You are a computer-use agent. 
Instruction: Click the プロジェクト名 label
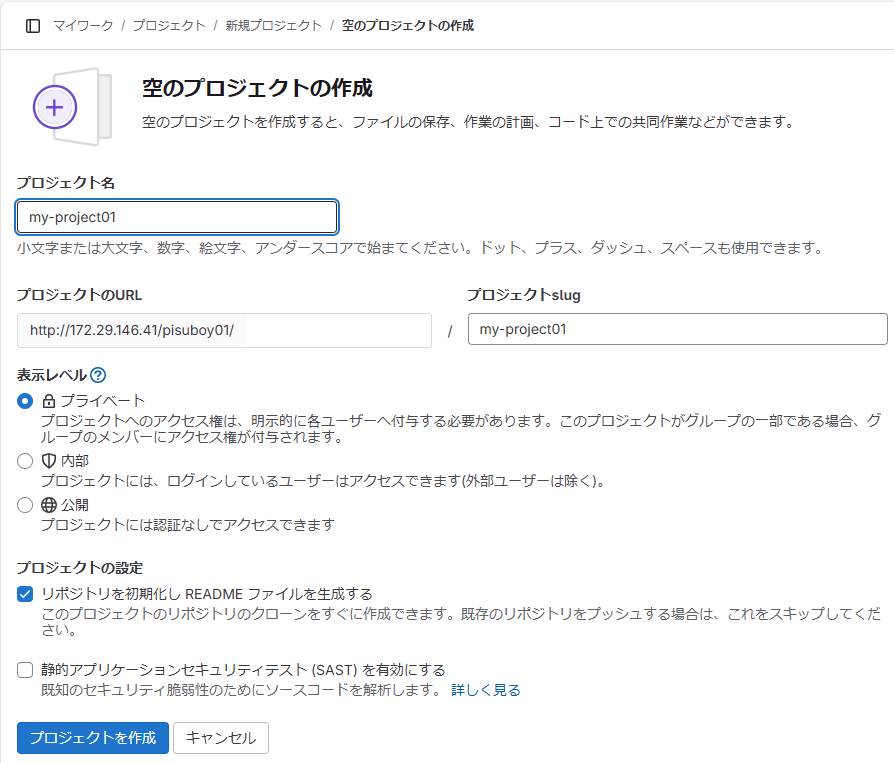coord(66,183)
